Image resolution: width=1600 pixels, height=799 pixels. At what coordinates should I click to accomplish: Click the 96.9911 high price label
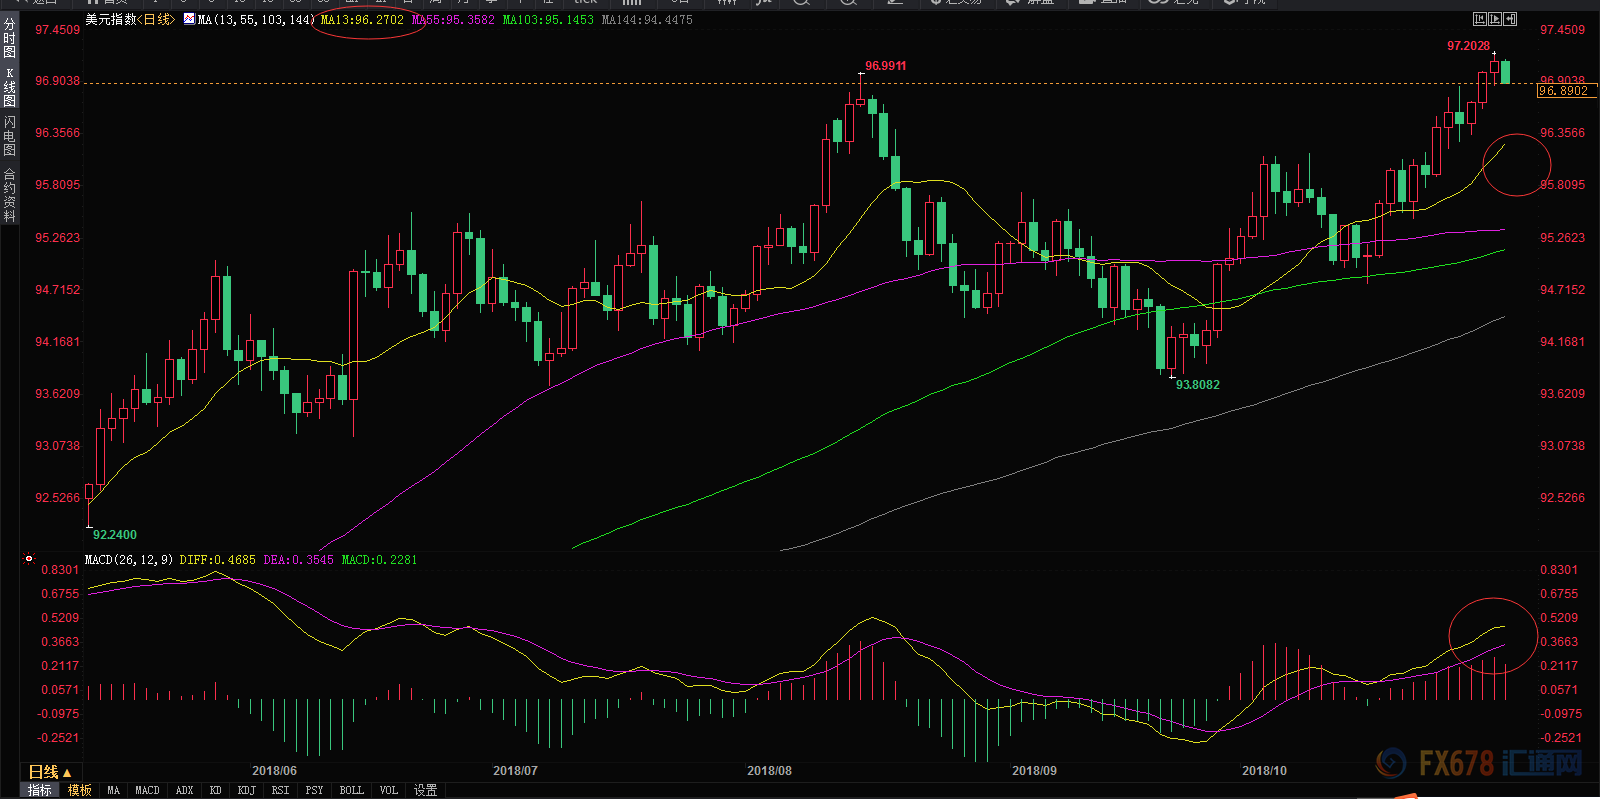(886, 66)
